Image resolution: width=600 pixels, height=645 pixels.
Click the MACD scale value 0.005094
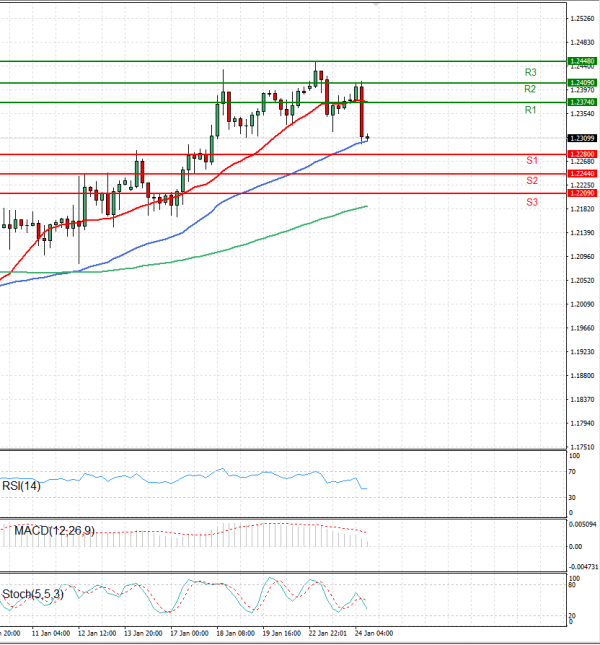coord(583,525)
